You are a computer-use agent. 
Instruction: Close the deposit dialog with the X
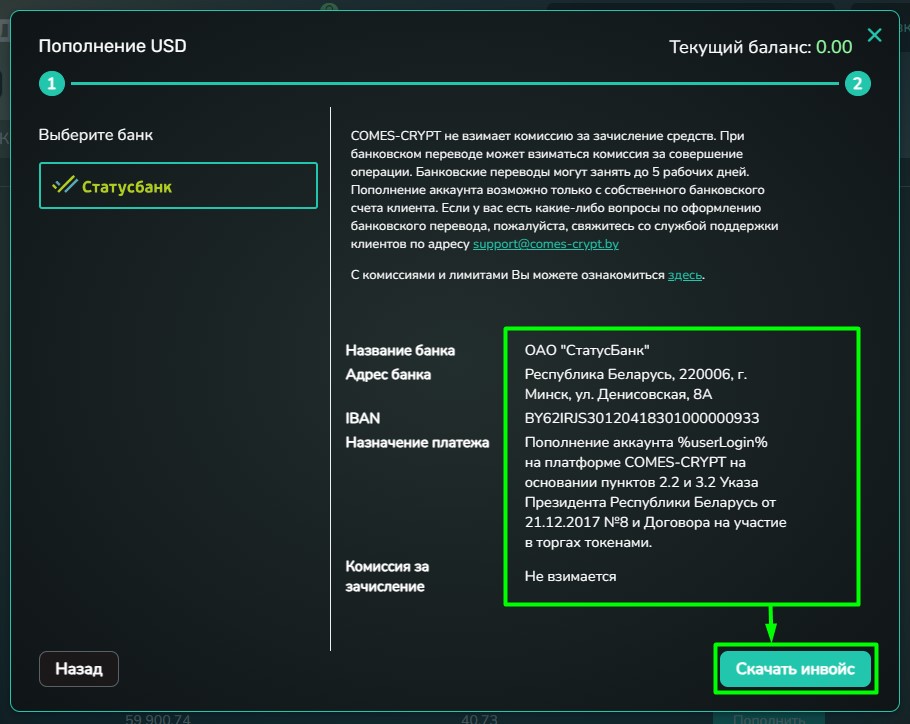coord(875,36)
